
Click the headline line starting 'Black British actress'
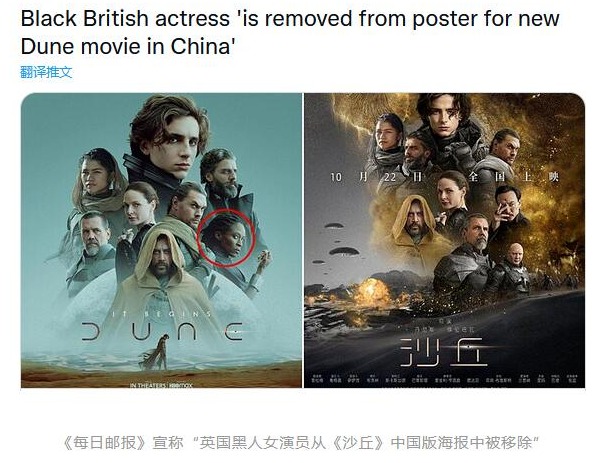290,18
